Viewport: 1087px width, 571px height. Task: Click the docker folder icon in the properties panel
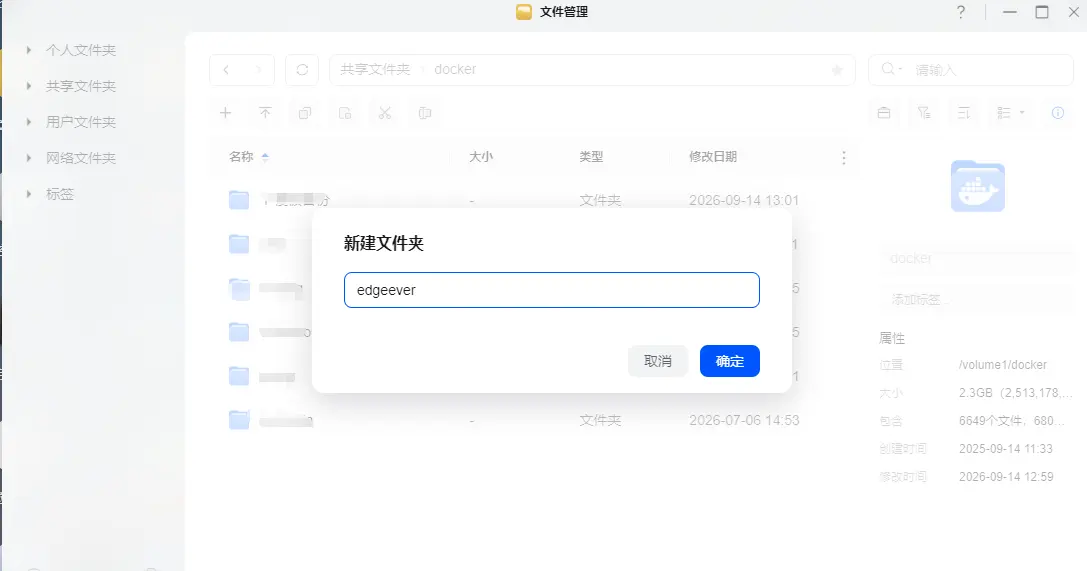click(977, 186)
